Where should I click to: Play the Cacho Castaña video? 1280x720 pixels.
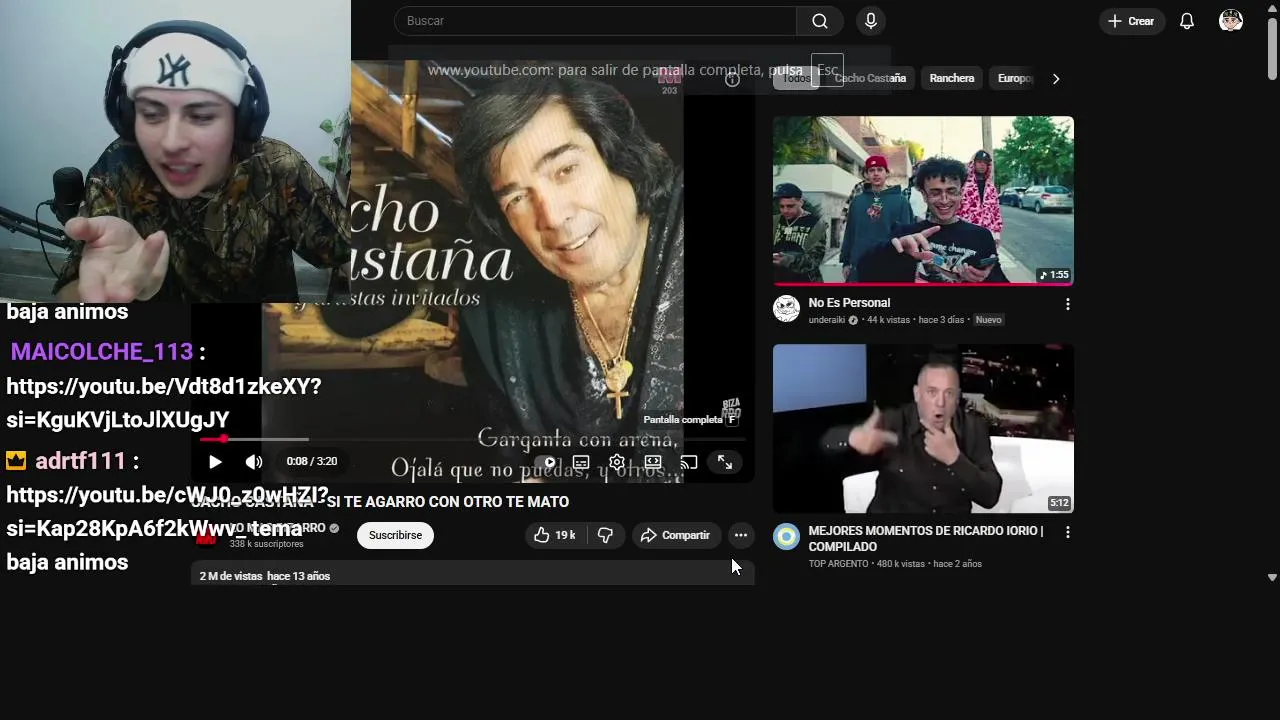pyautogui.click(x=215, y=462)
